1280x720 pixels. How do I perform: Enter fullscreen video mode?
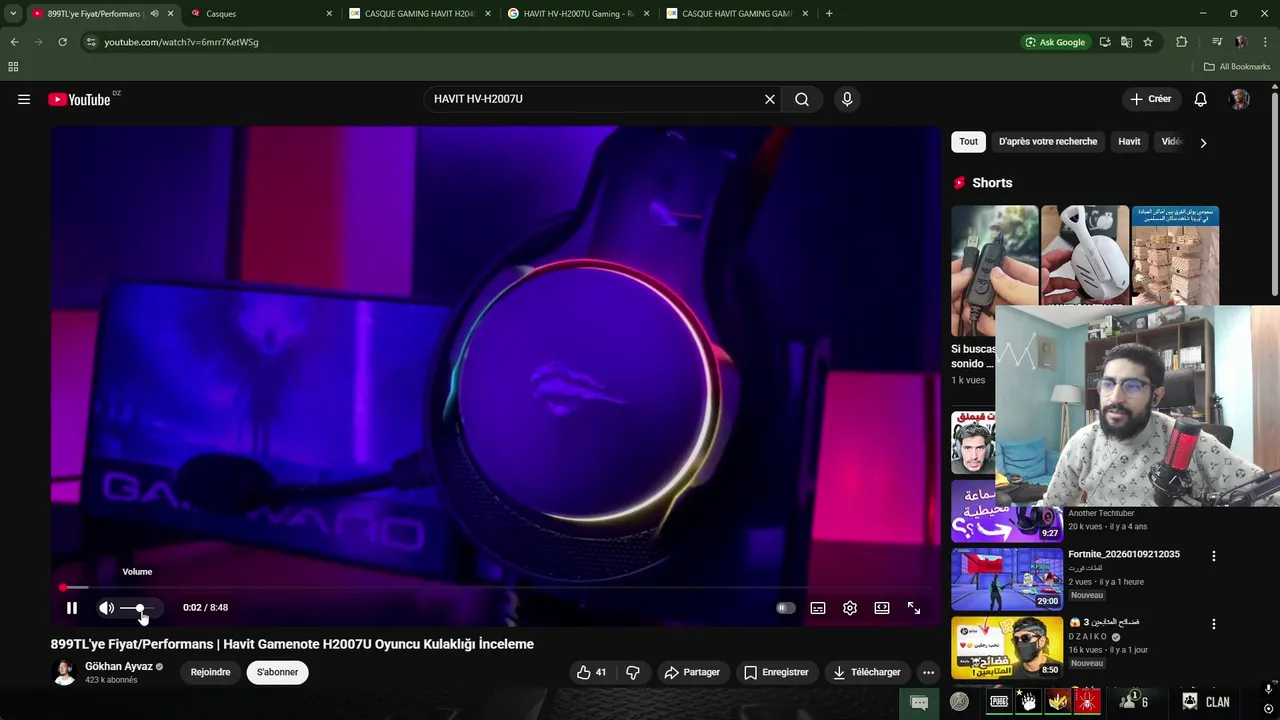point(914,608)
